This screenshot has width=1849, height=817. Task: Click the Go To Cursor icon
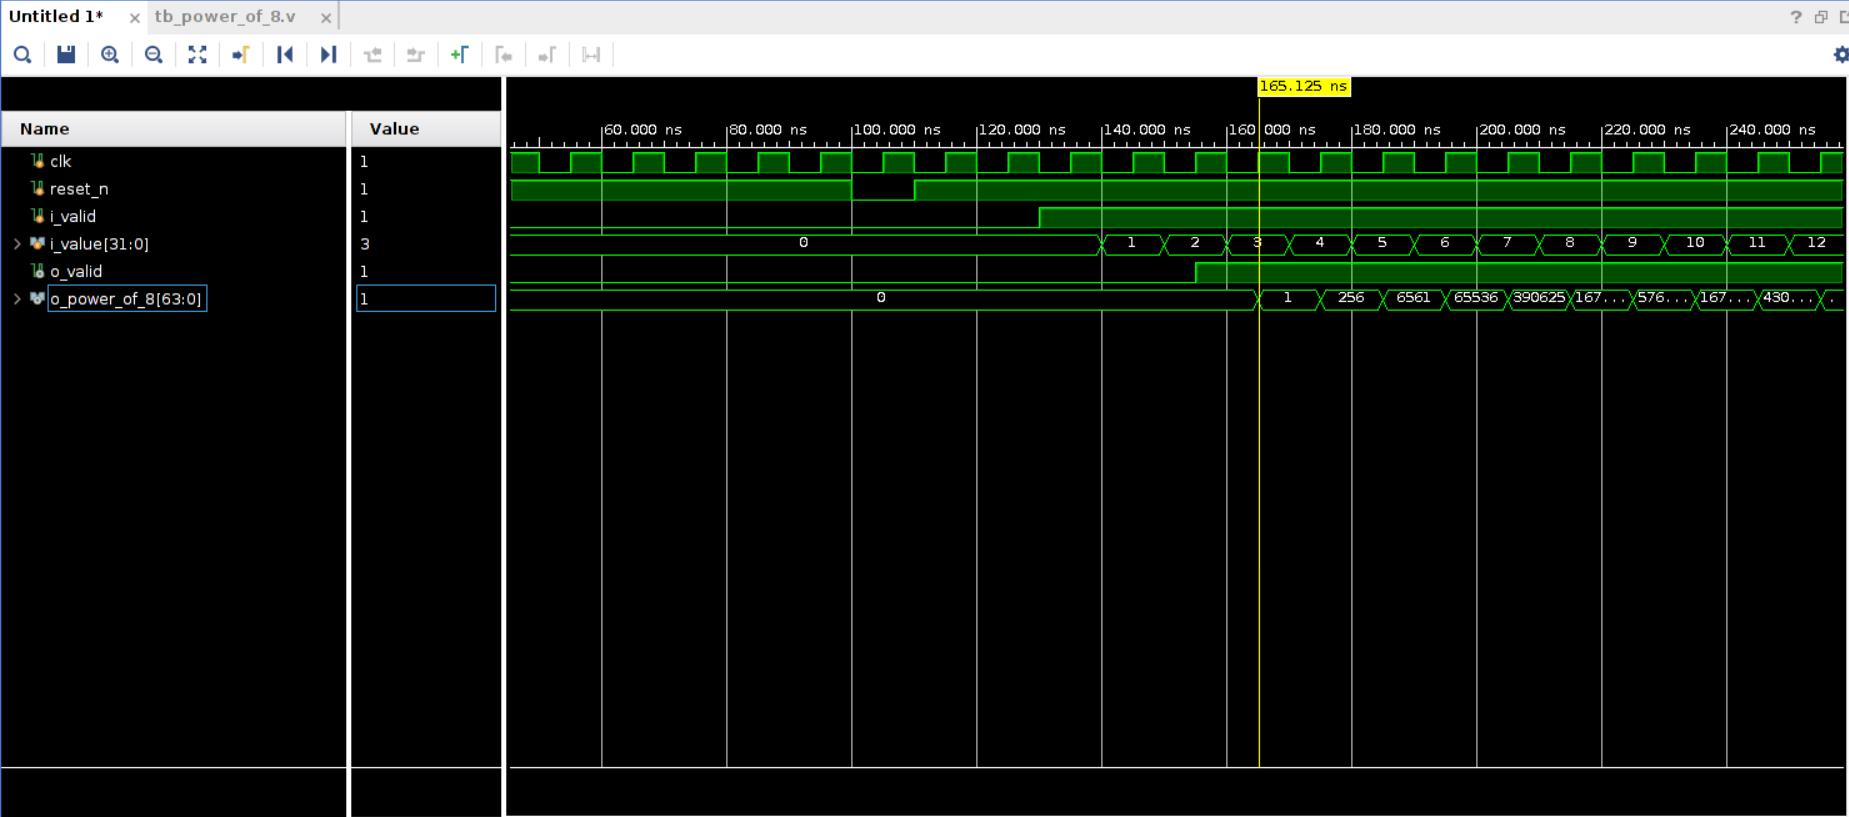pos(240,55)
